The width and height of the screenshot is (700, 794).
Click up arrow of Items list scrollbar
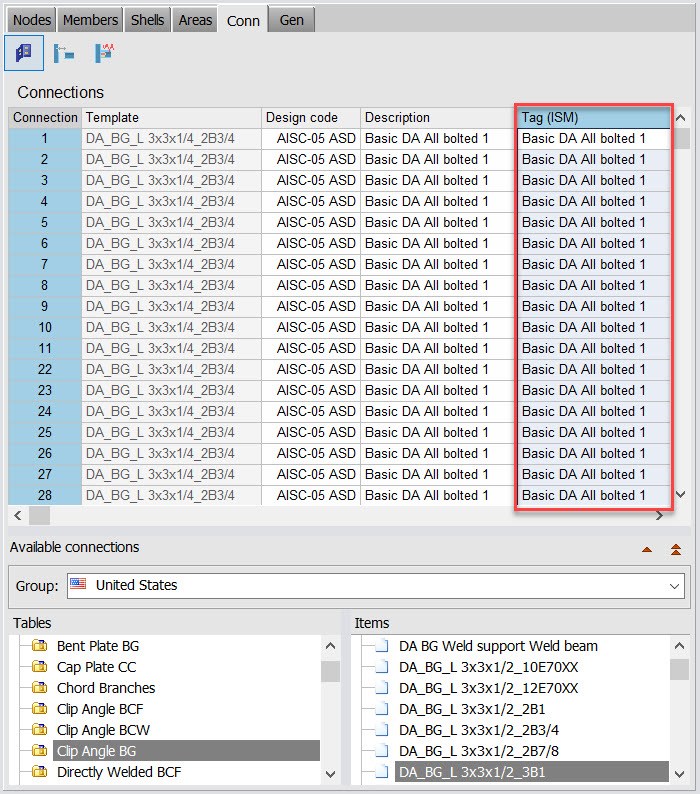click(x=679, y=646)
